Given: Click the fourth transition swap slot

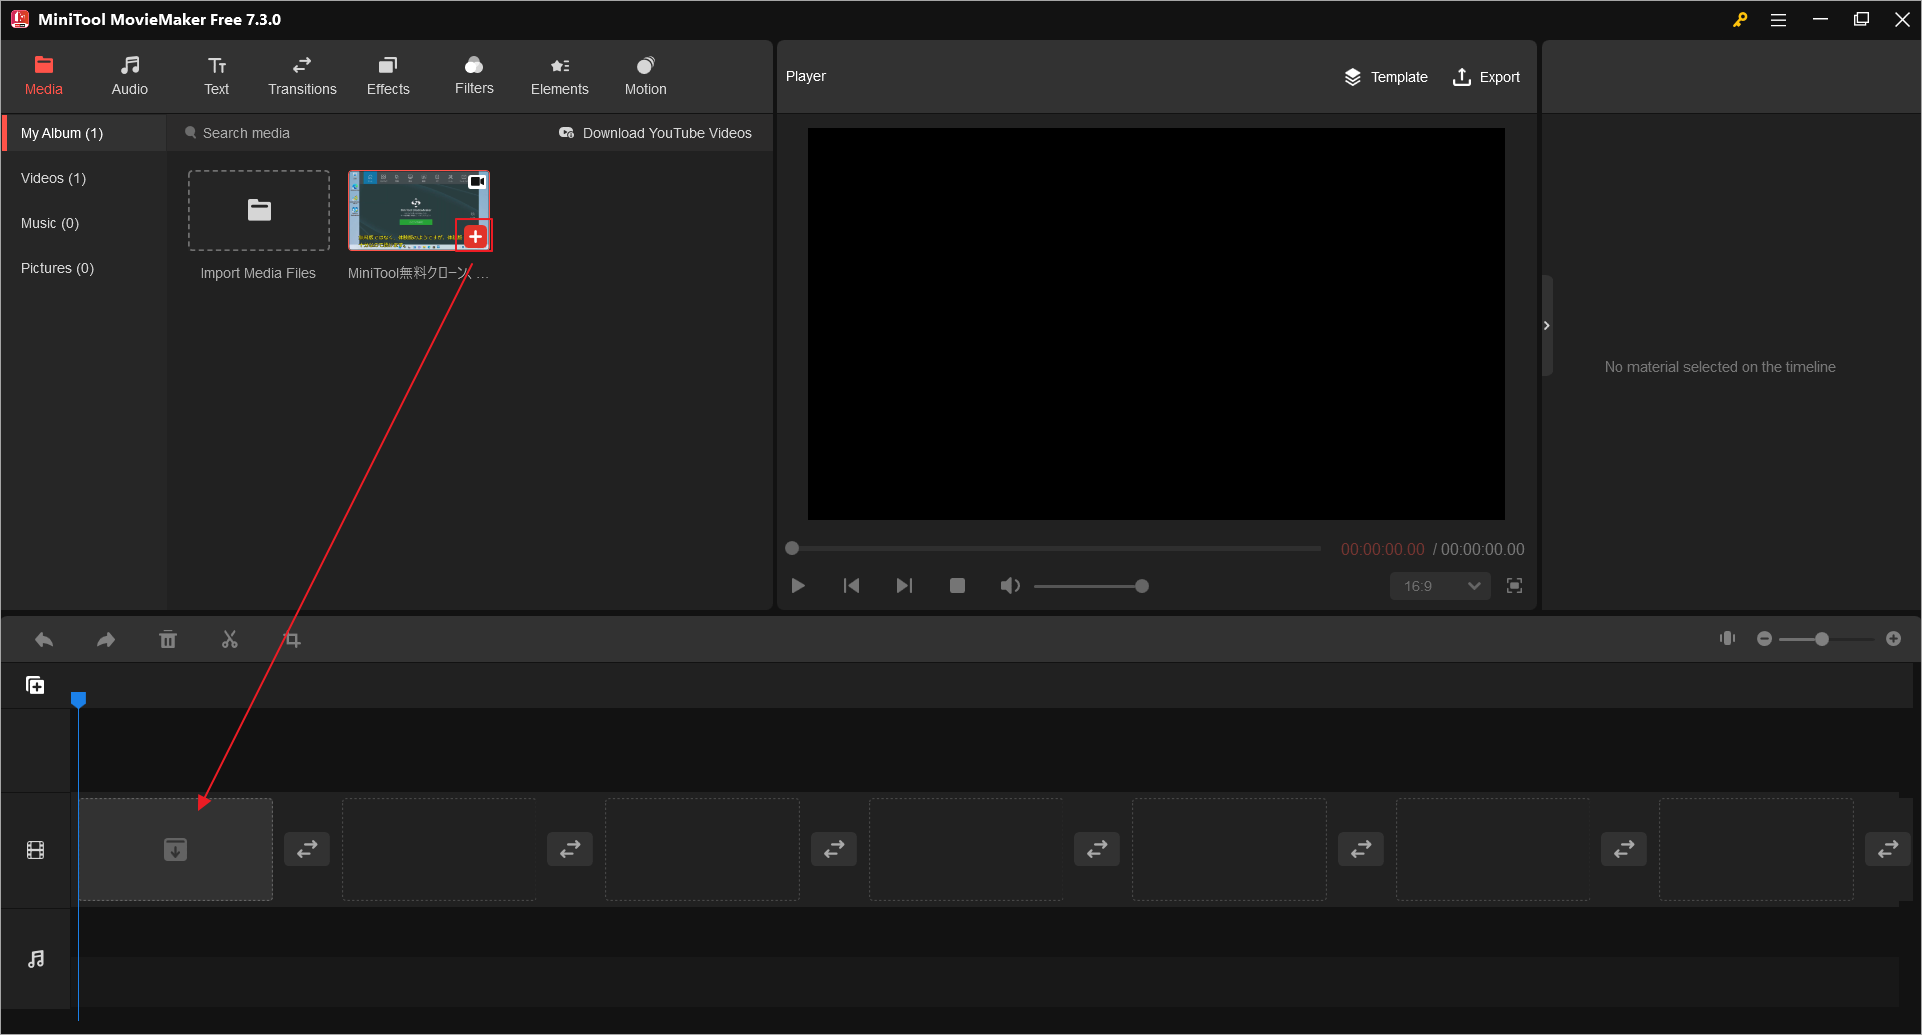Looking at the screenshot, I should click(x=1097, y=849).
